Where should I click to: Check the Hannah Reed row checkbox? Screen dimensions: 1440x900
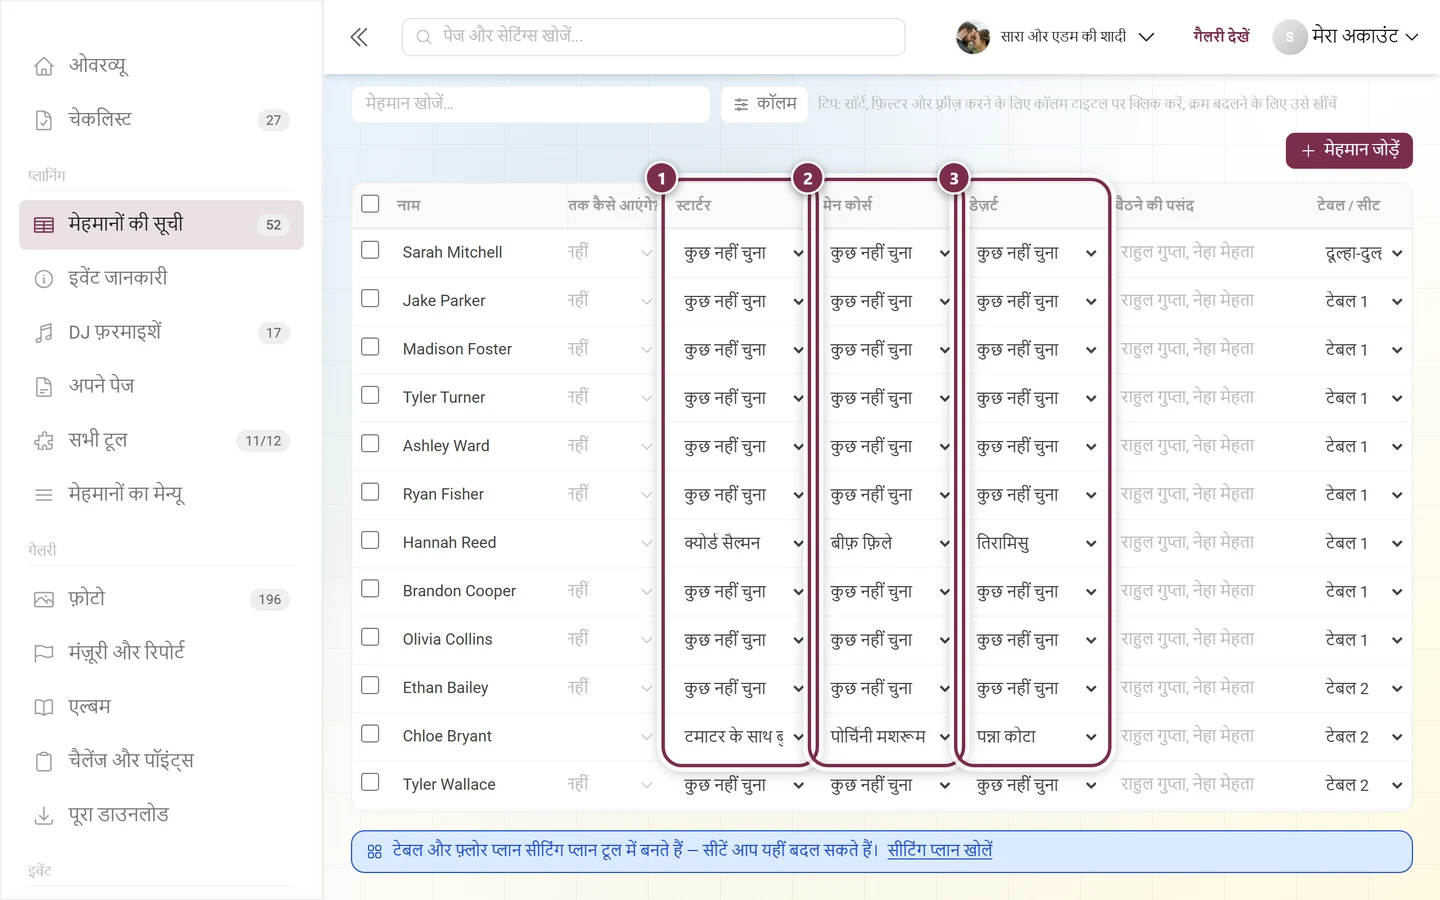point(370,540)
